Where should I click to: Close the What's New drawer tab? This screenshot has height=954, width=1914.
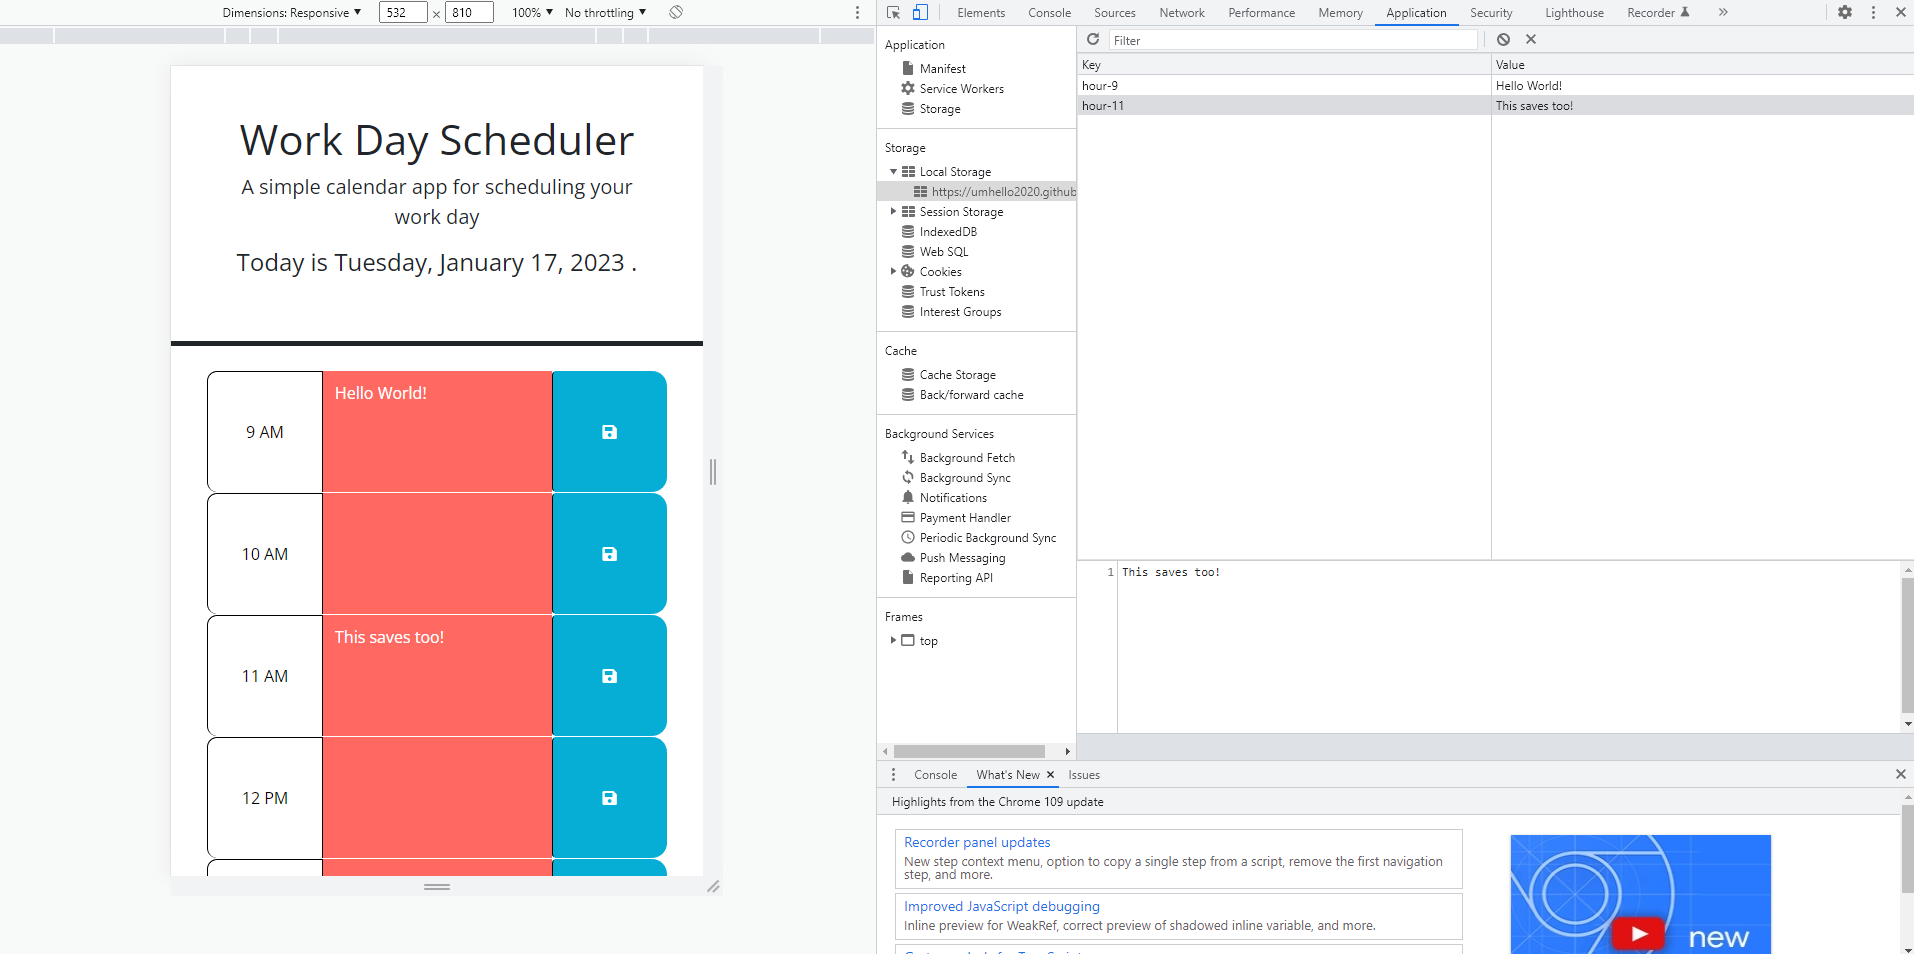pos(1050,775)
